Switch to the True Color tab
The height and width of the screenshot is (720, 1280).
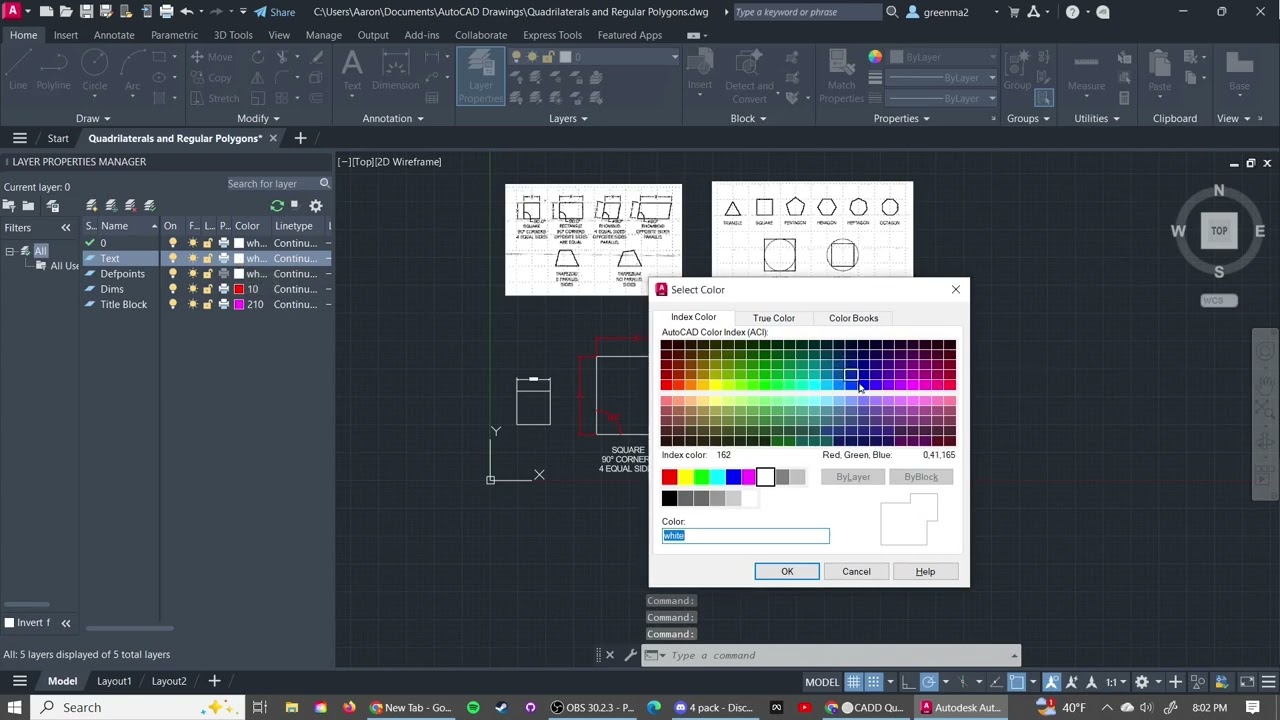click(x=774, y=318)
